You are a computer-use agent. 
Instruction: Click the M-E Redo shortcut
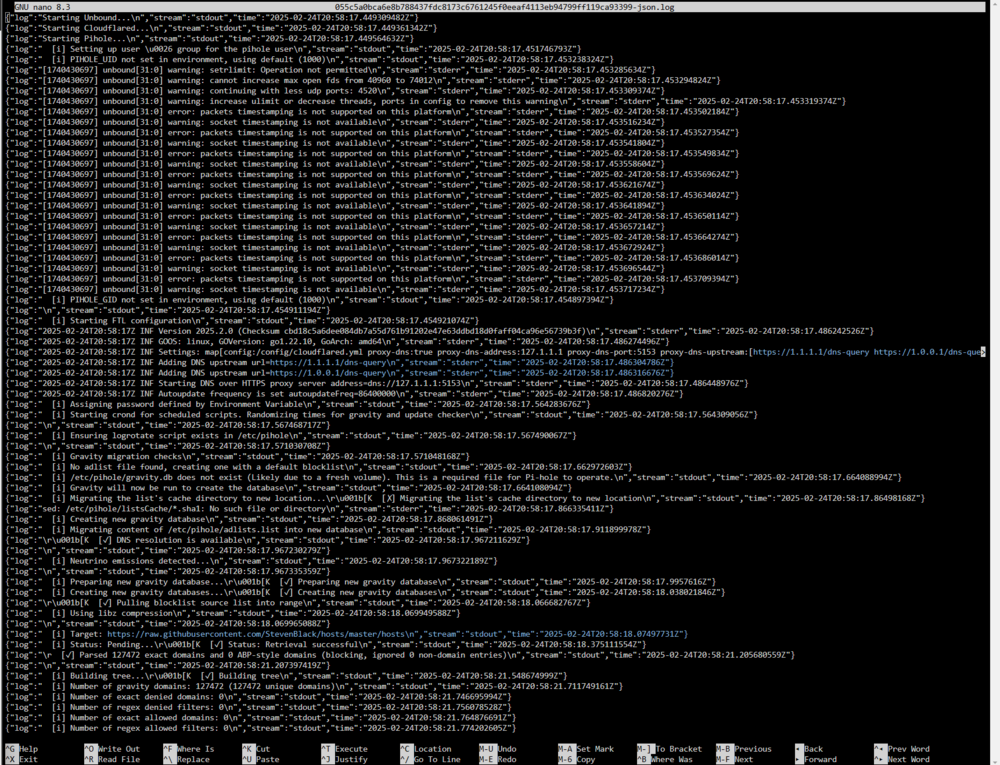[498, 759]
